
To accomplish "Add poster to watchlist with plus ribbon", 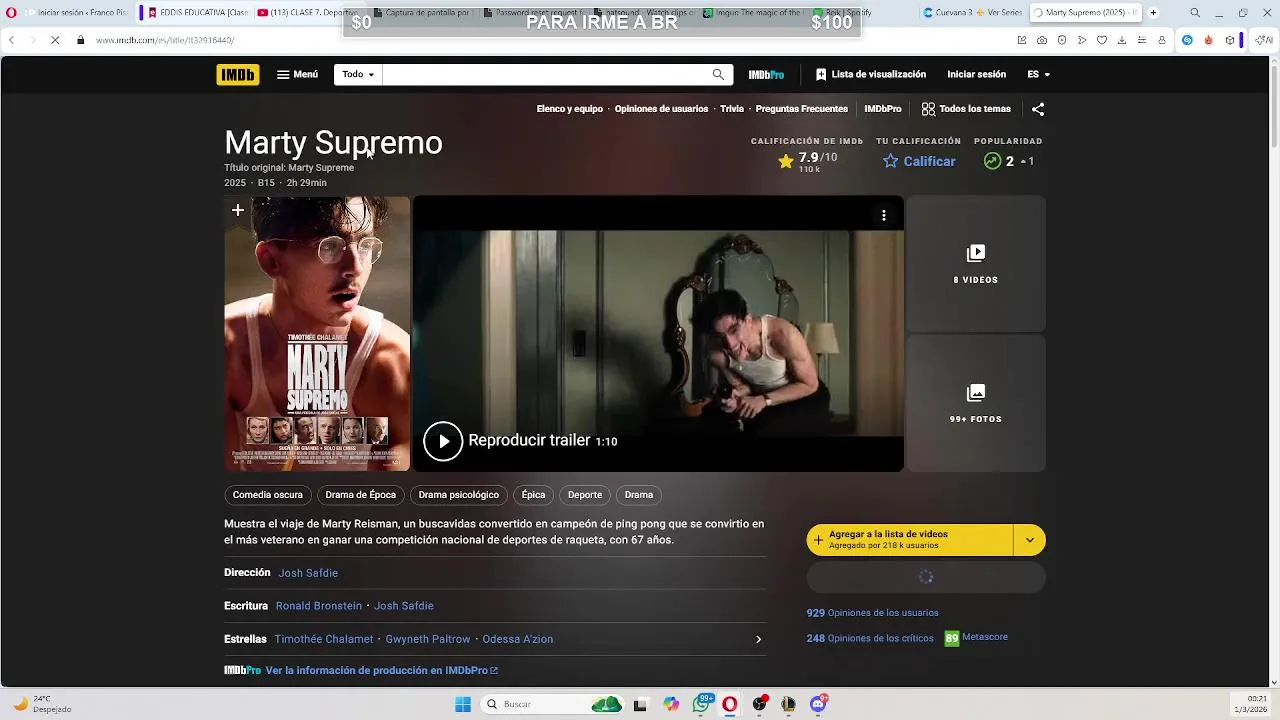I will [237, 210].
